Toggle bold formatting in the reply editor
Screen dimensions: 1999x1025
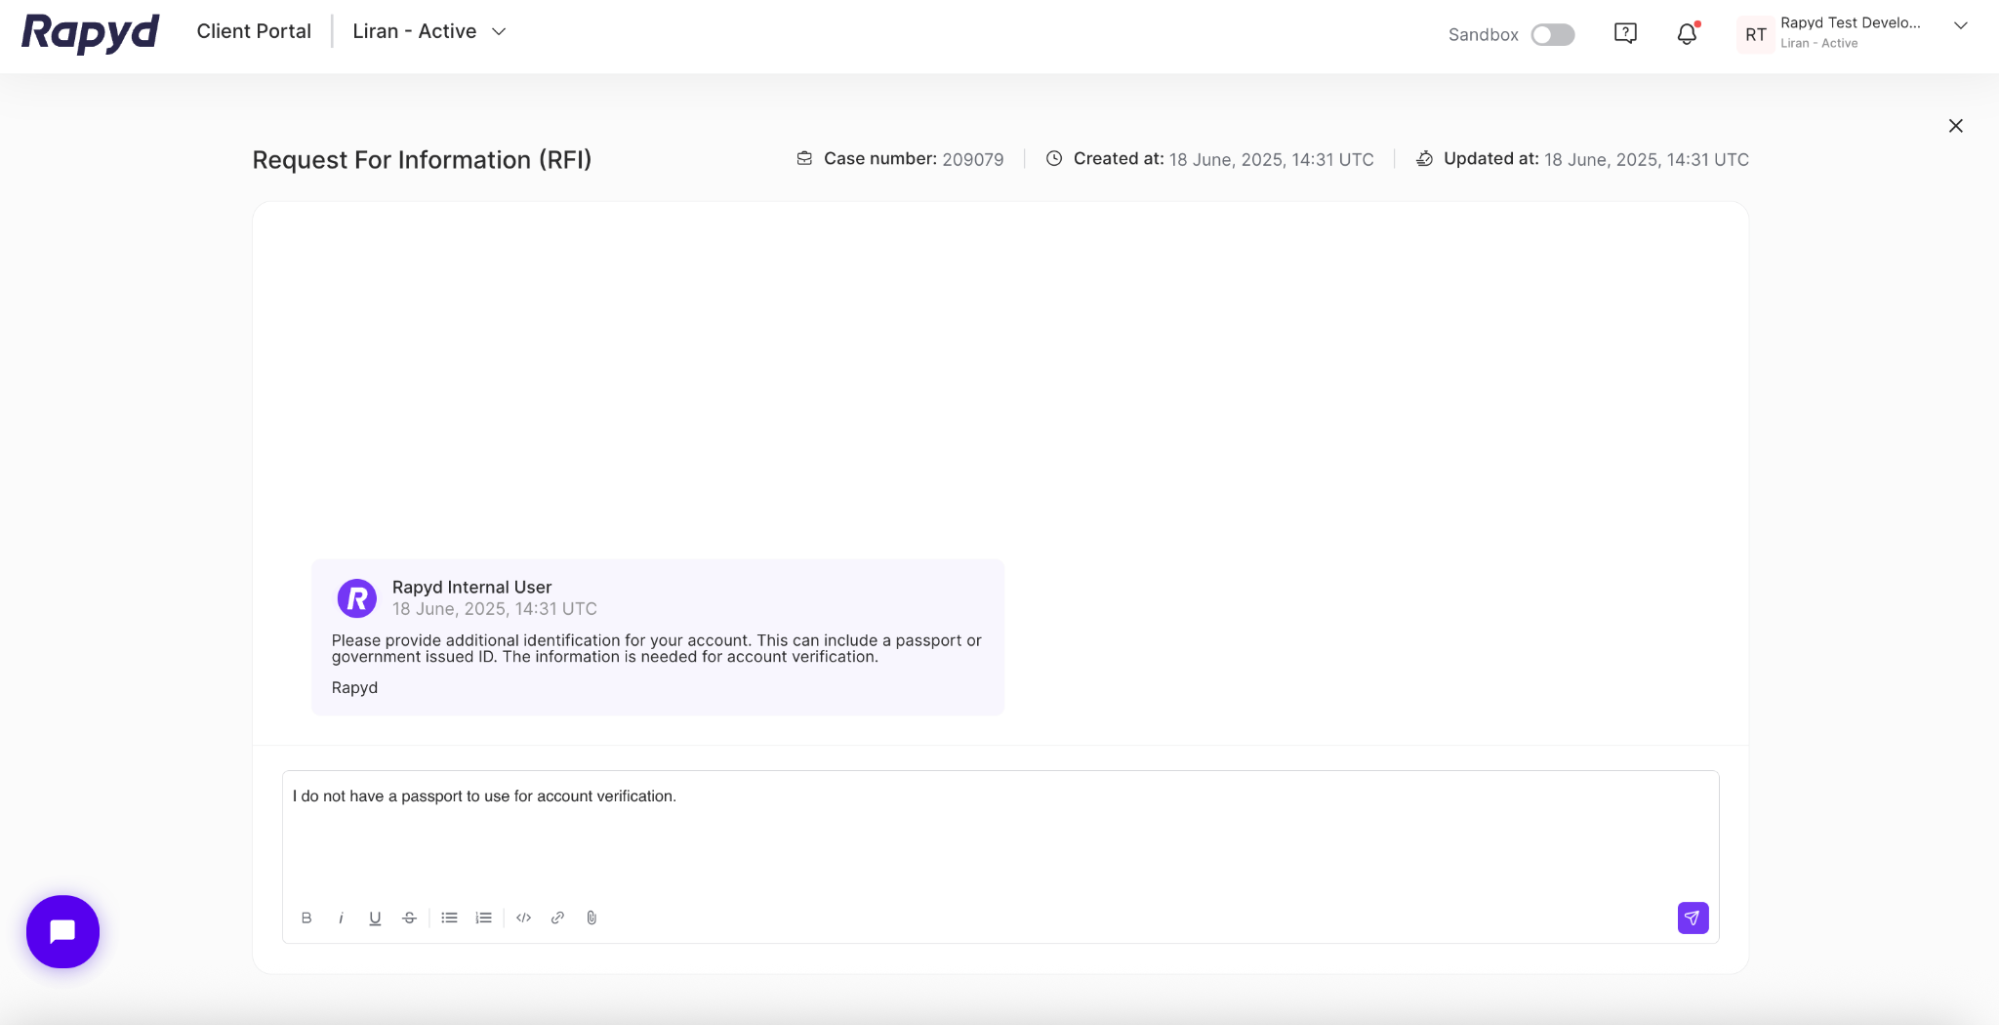[307, 917]
